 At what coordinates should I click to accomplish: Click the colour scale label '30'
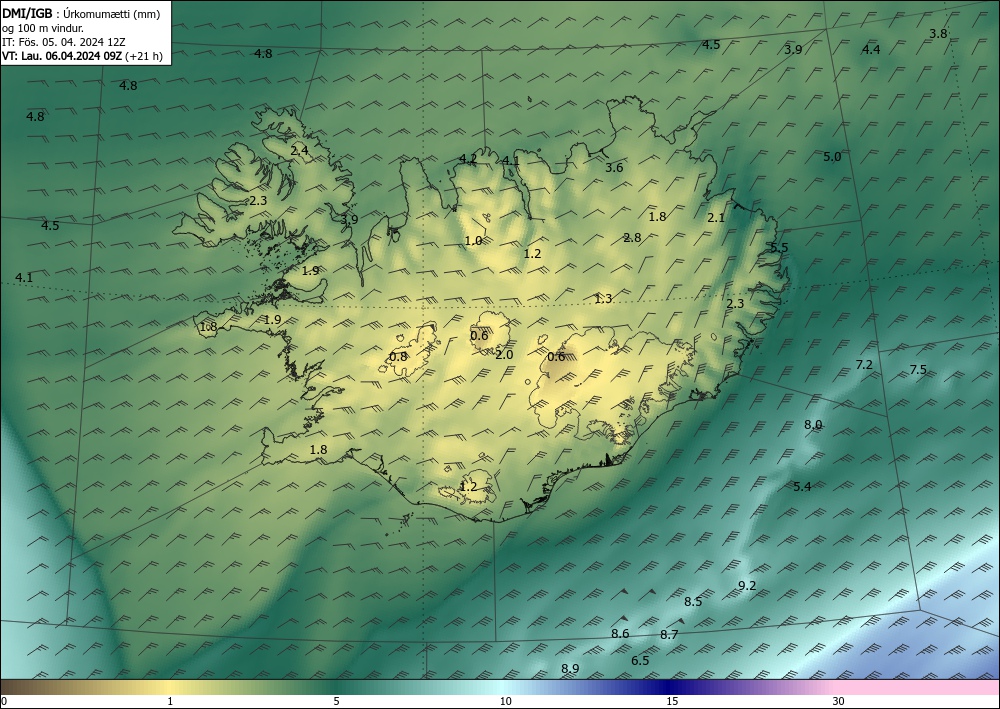(839, 702)
